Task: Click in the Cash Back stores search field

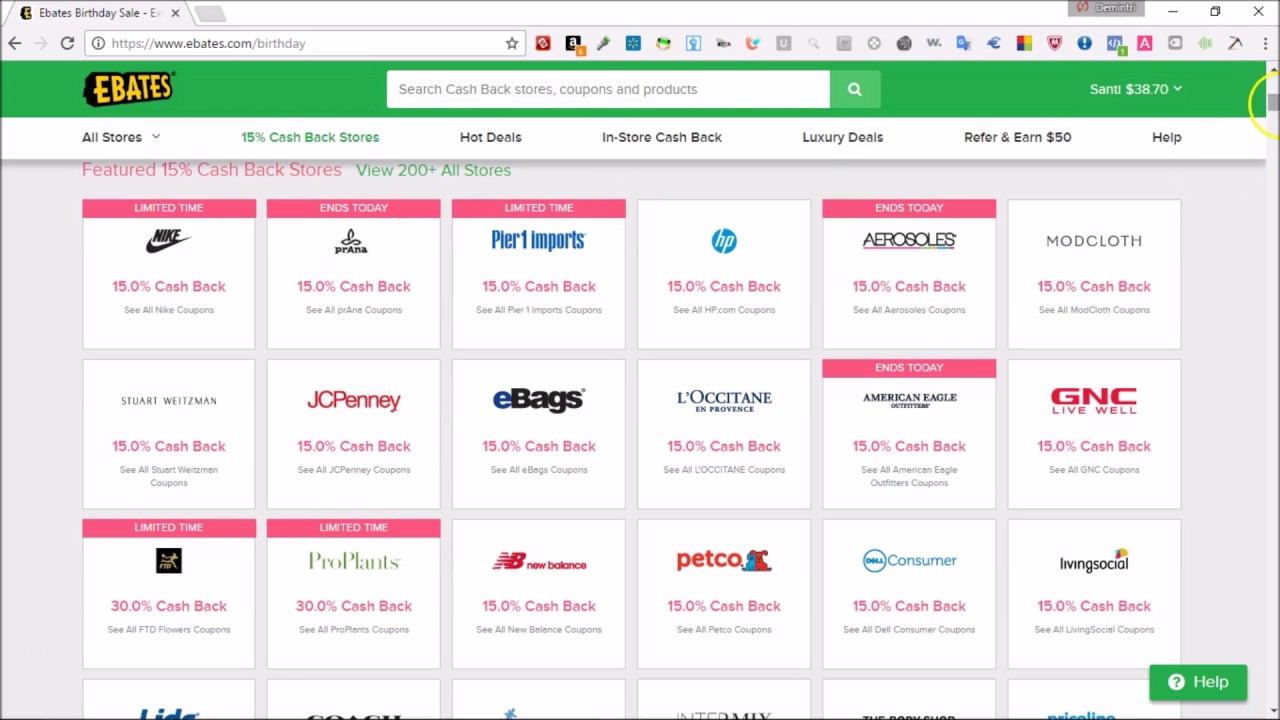Action: coord(608,89)
